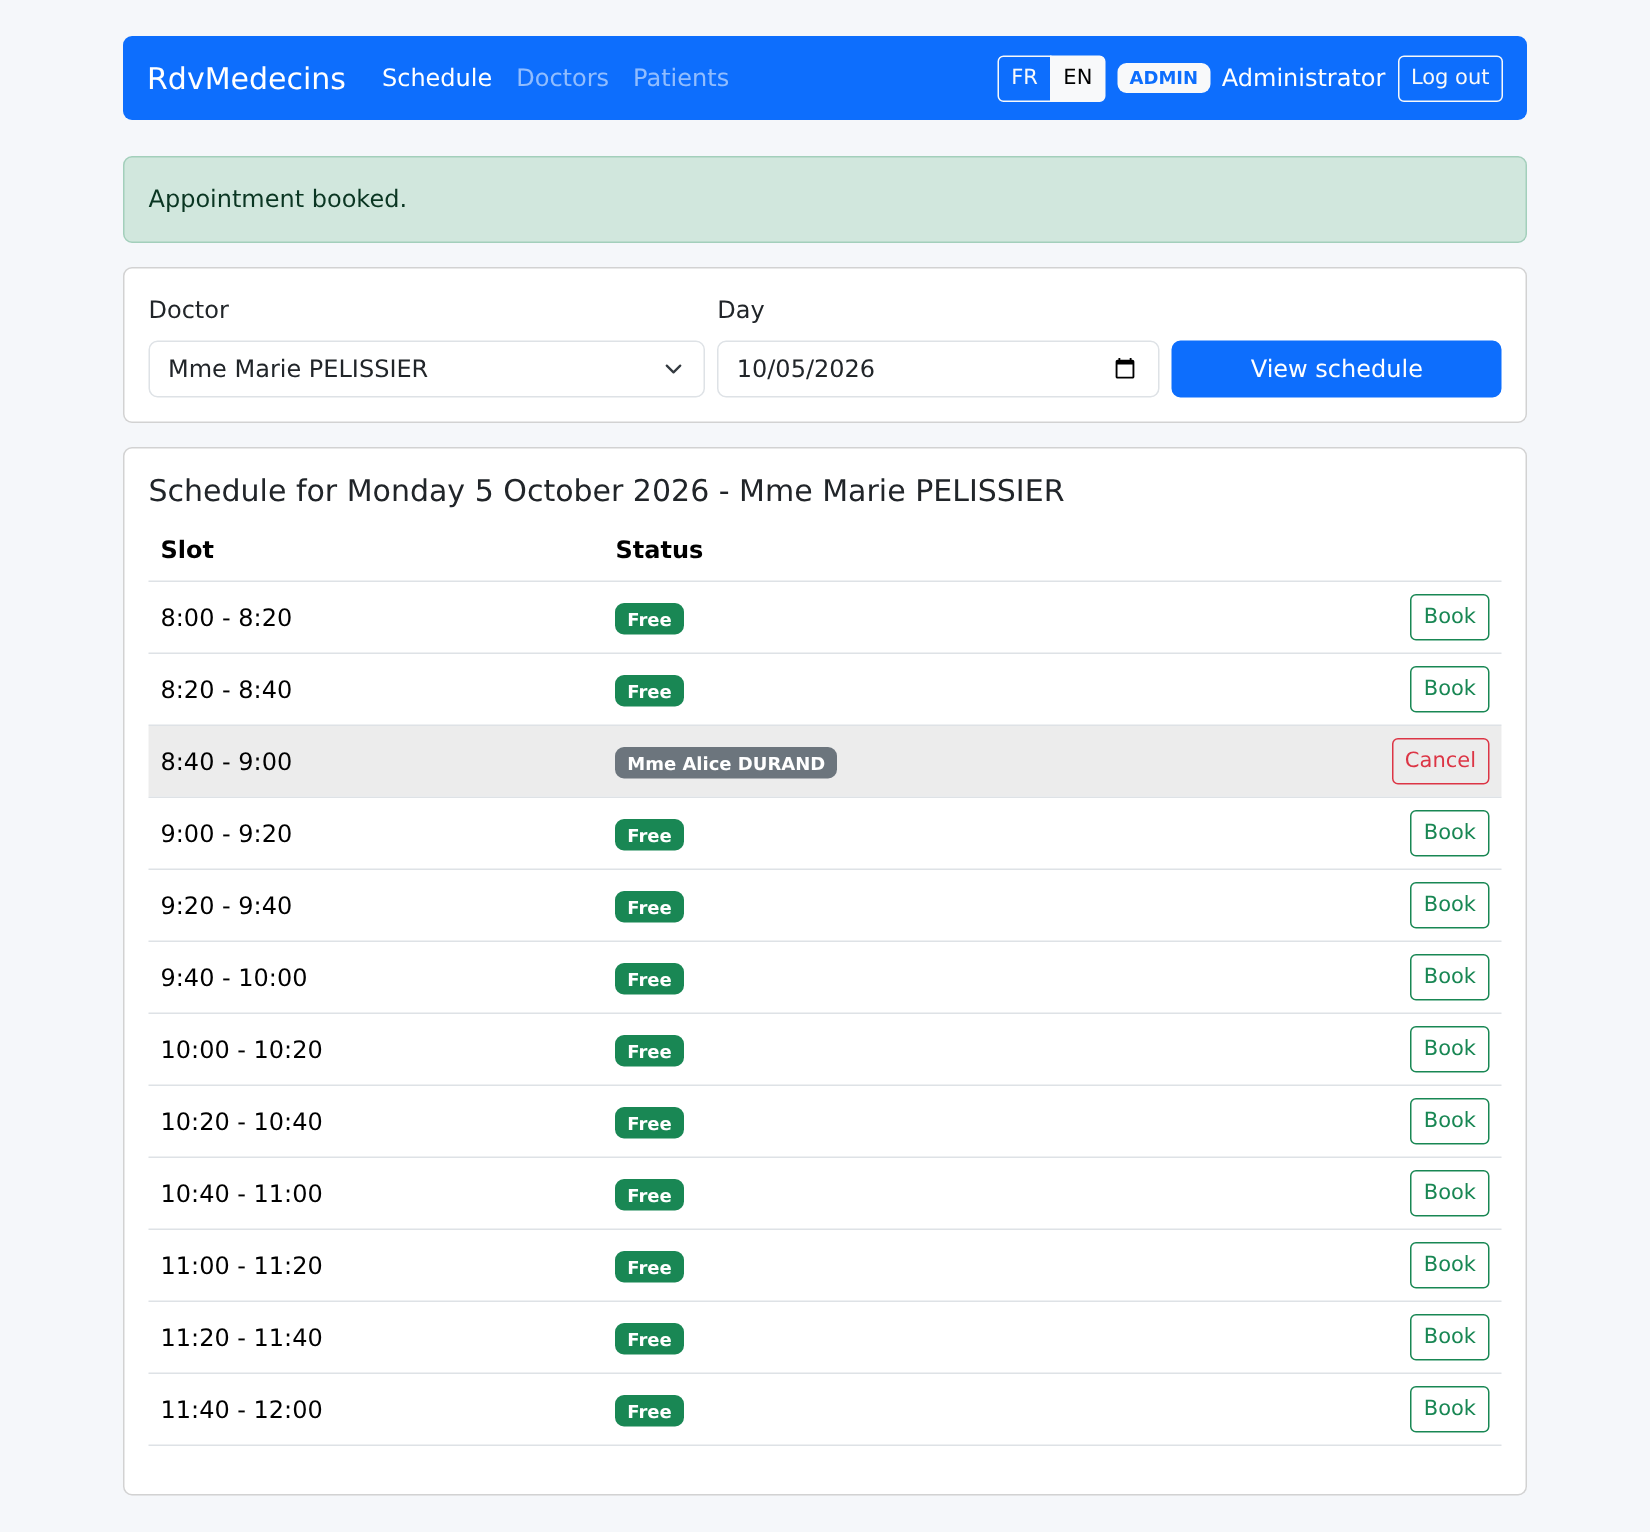1650x1532 pixels.
Task: Open the Patients nav item
Action: (x=681, y=78)
